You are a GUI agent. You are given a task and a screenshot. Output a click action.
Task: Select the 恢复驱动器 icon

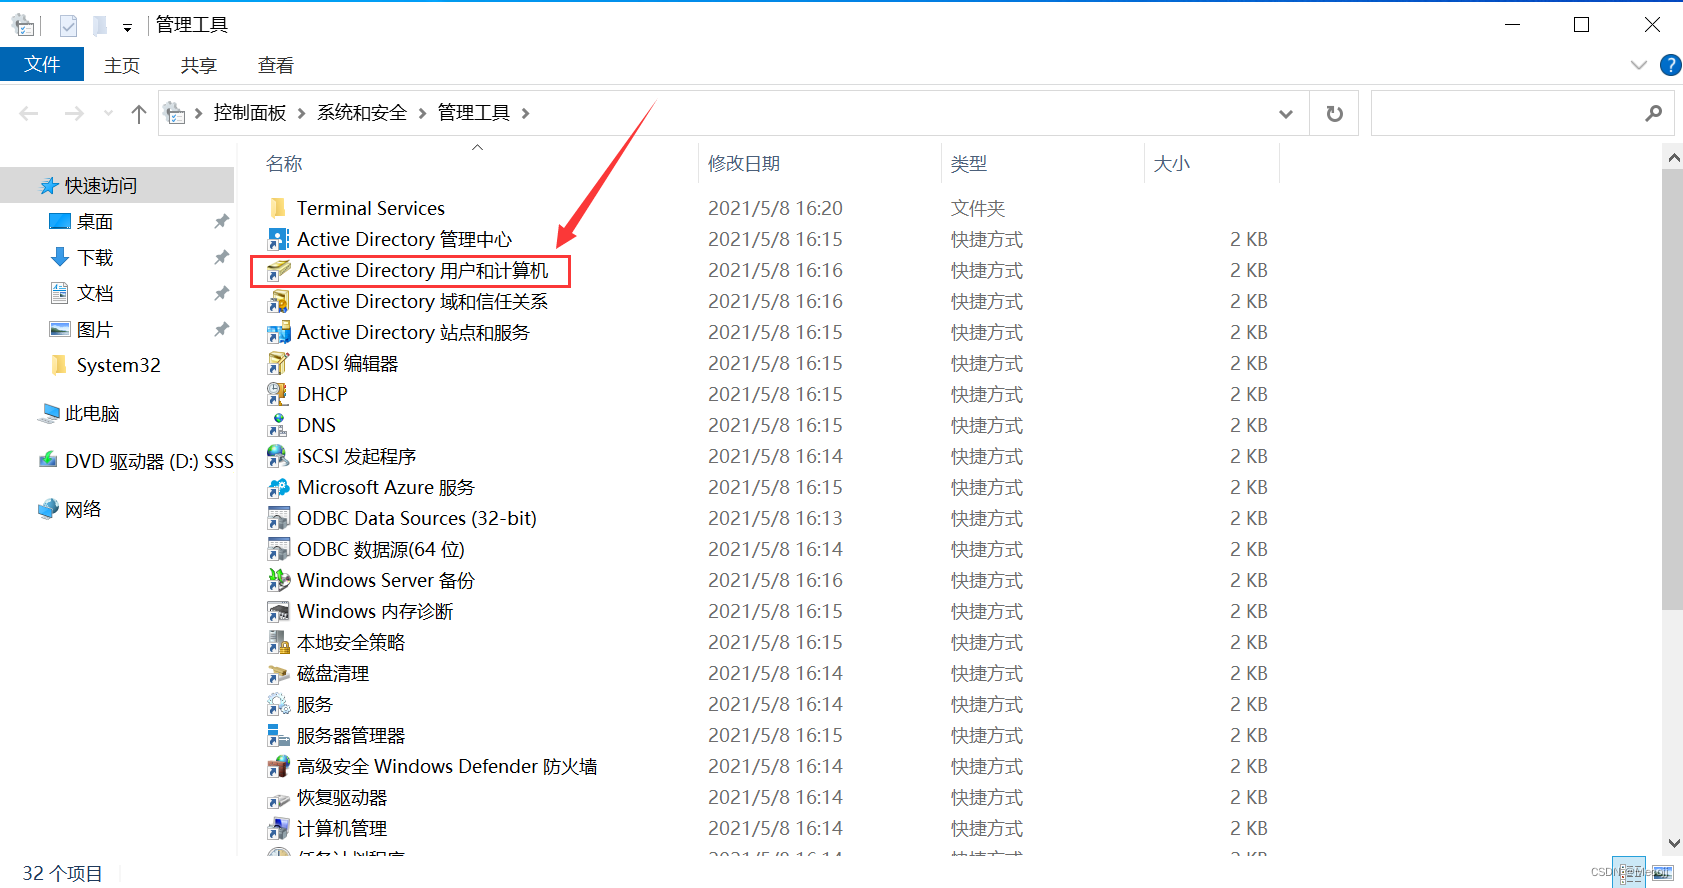click(x=278, y=798)
